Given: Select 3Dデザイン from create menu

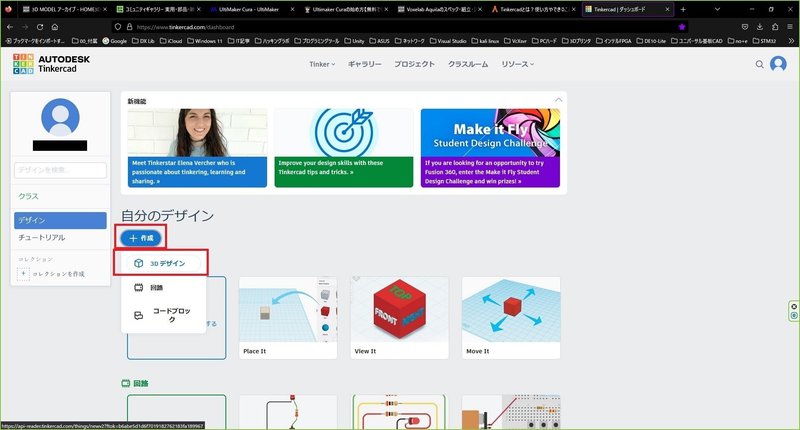Looking at the screenshot, I should [163, 263].
